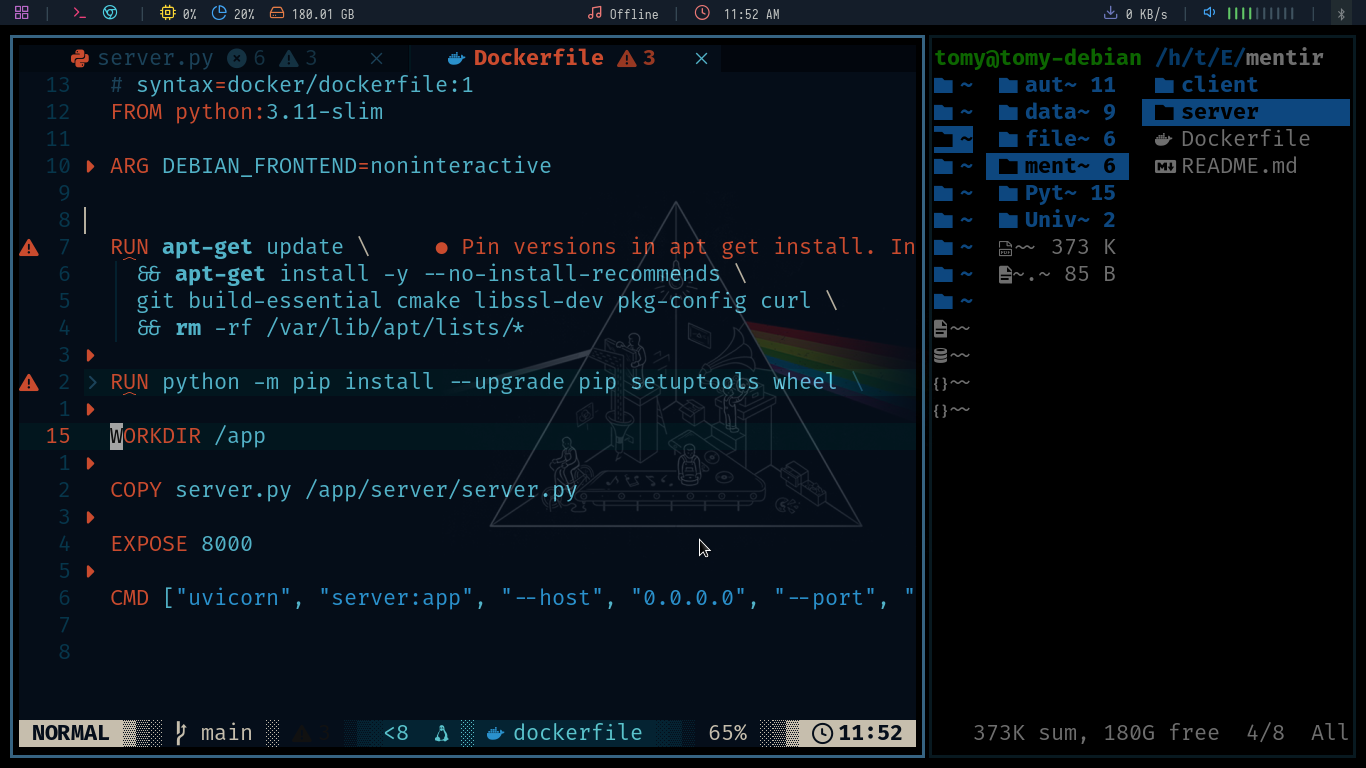The image size is (1366, 768).
Task: Click warning sign beside RUN apt-get update
Action: 29,247
